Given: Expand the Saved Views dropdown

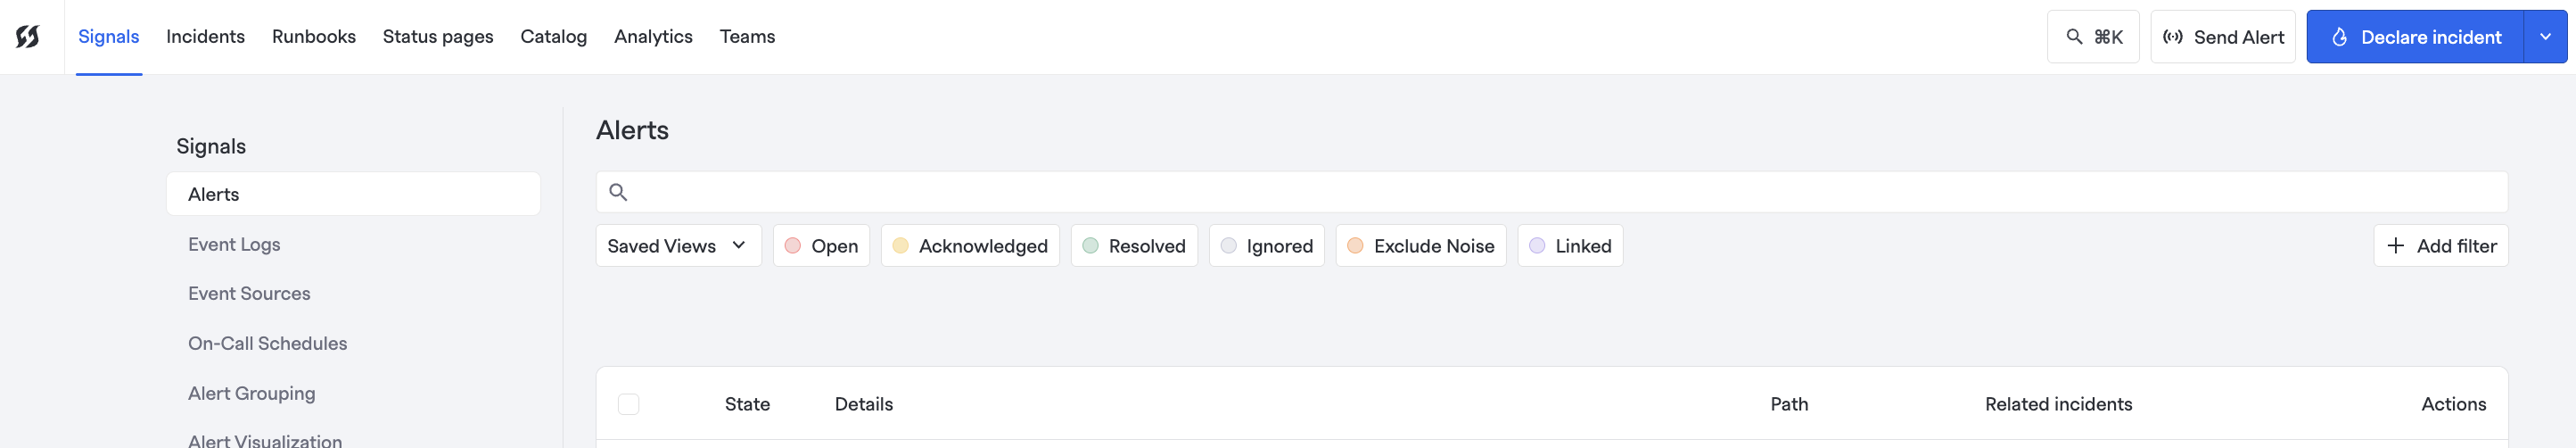Looking at the screenshot, I should (678, 246).
